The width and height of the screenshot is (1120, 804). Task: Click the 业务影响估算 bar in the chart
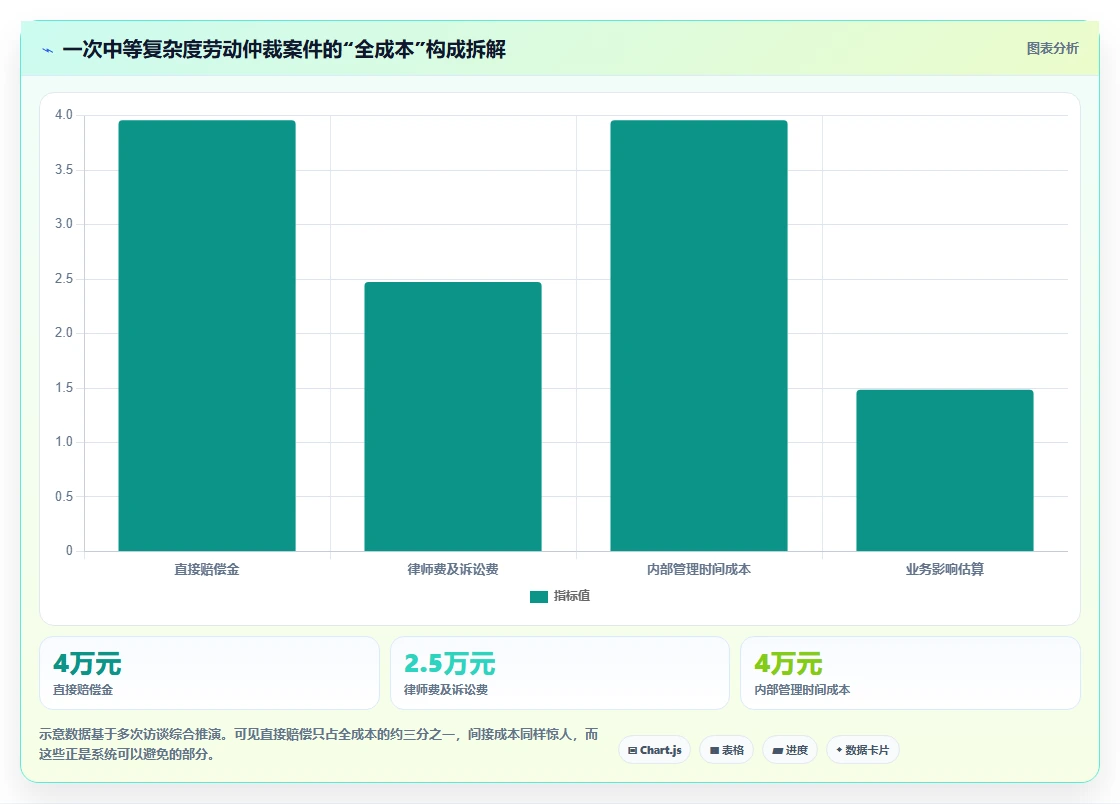(x=945, y=471)
